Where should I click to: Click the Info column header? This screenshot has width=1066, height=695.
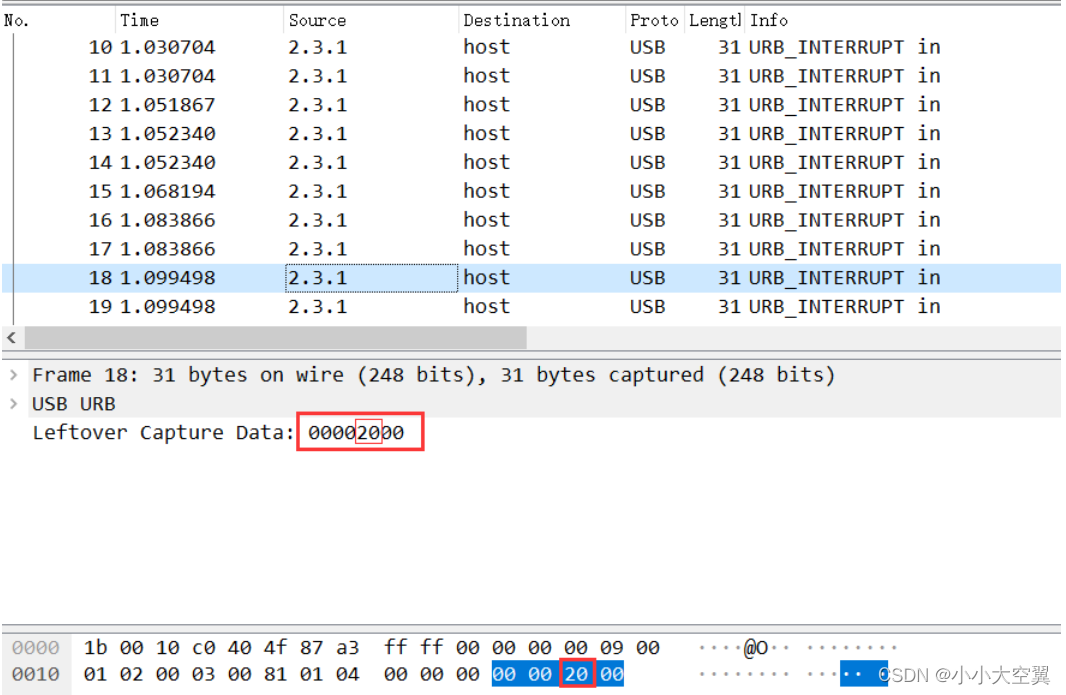coord(769,19)
